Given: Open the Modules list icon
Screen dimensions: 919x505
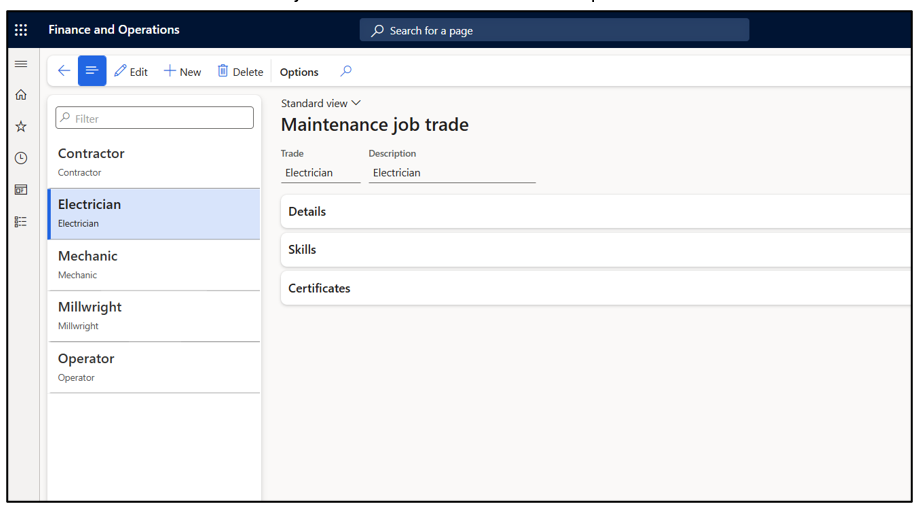Looking at the screenshot, I should 21,221.
